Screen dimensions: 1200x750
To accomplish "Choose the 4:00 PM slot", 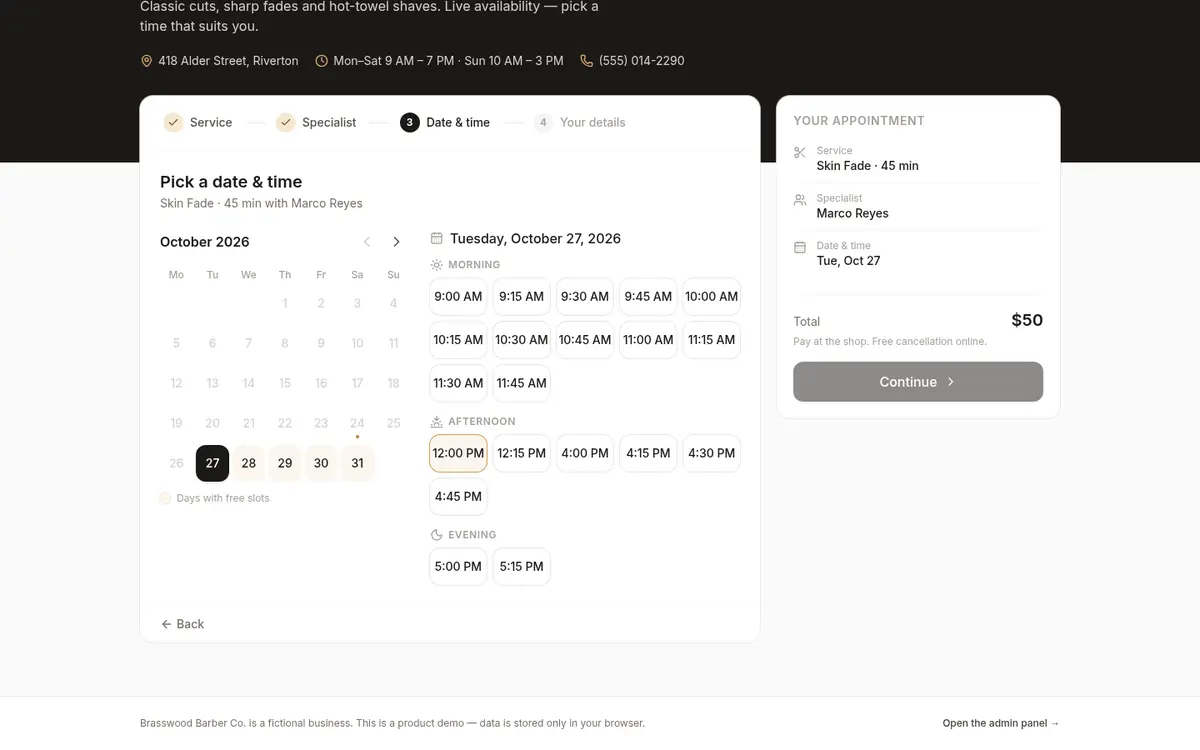I will (x=585, y=453).
